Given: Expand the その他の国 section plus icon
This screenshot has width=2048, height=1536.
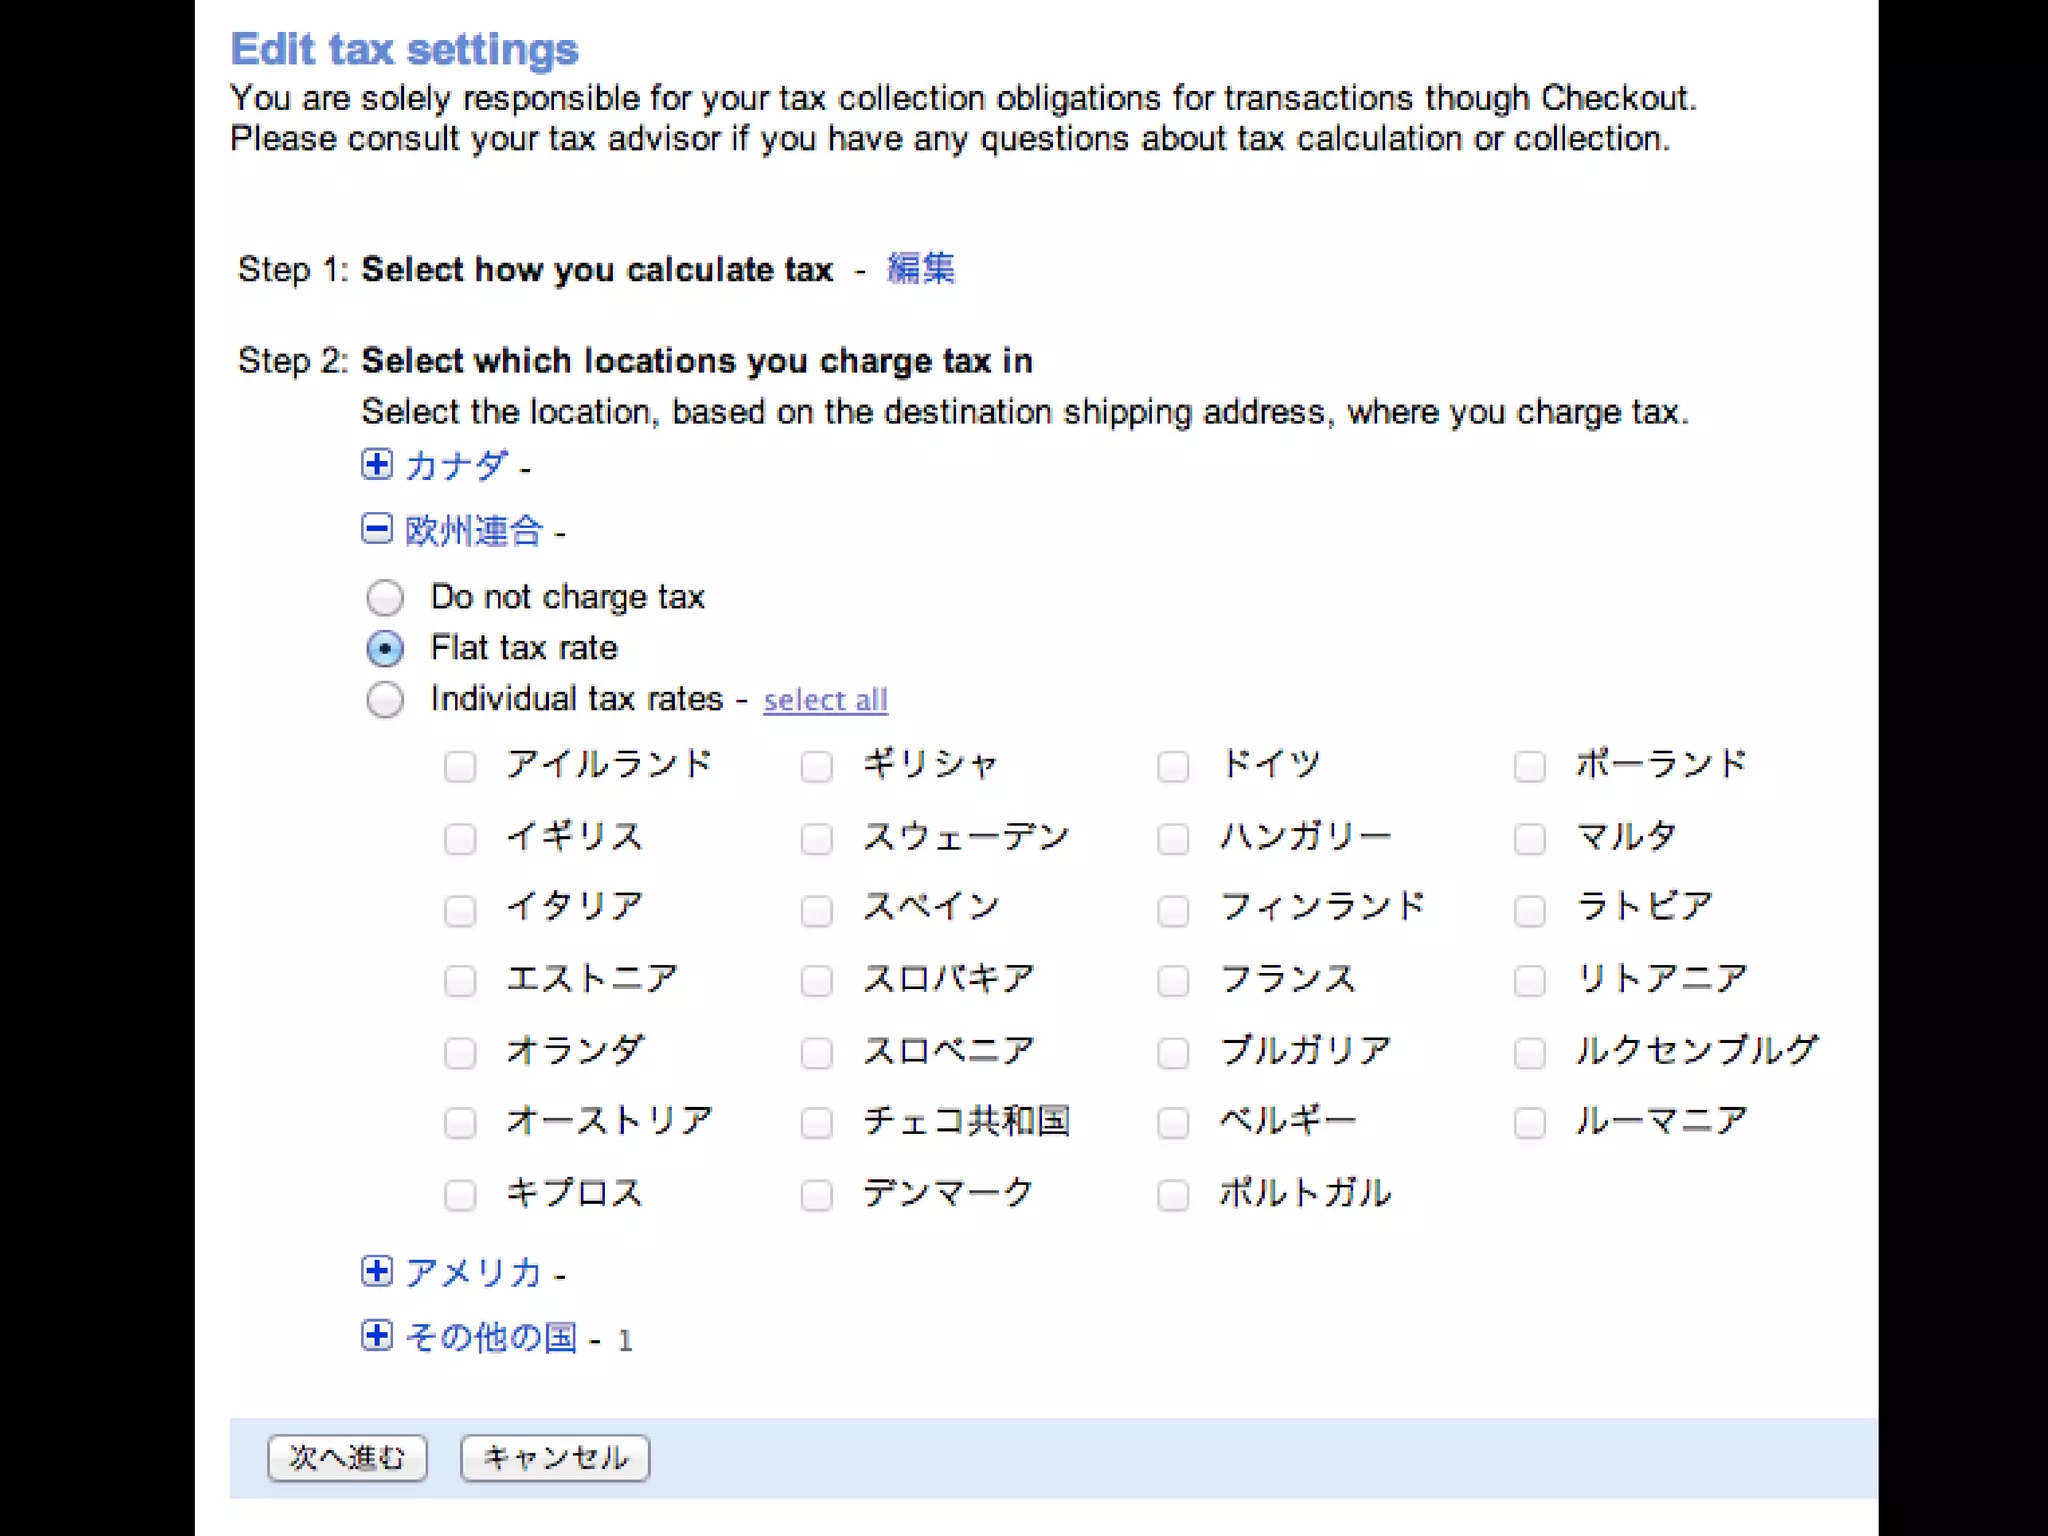Looking at the screenshot, I should [377, 1336].
